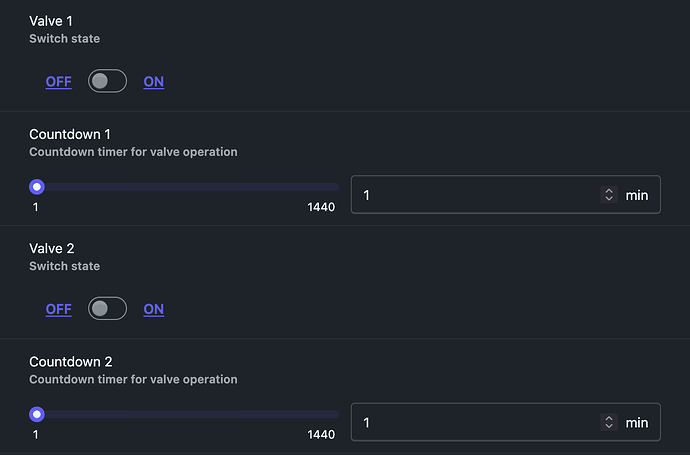The height and width of the screenshot is (455, 690).
Task: Increase Countdown 1 with the stepper up arrow
Action: (609, 191)
